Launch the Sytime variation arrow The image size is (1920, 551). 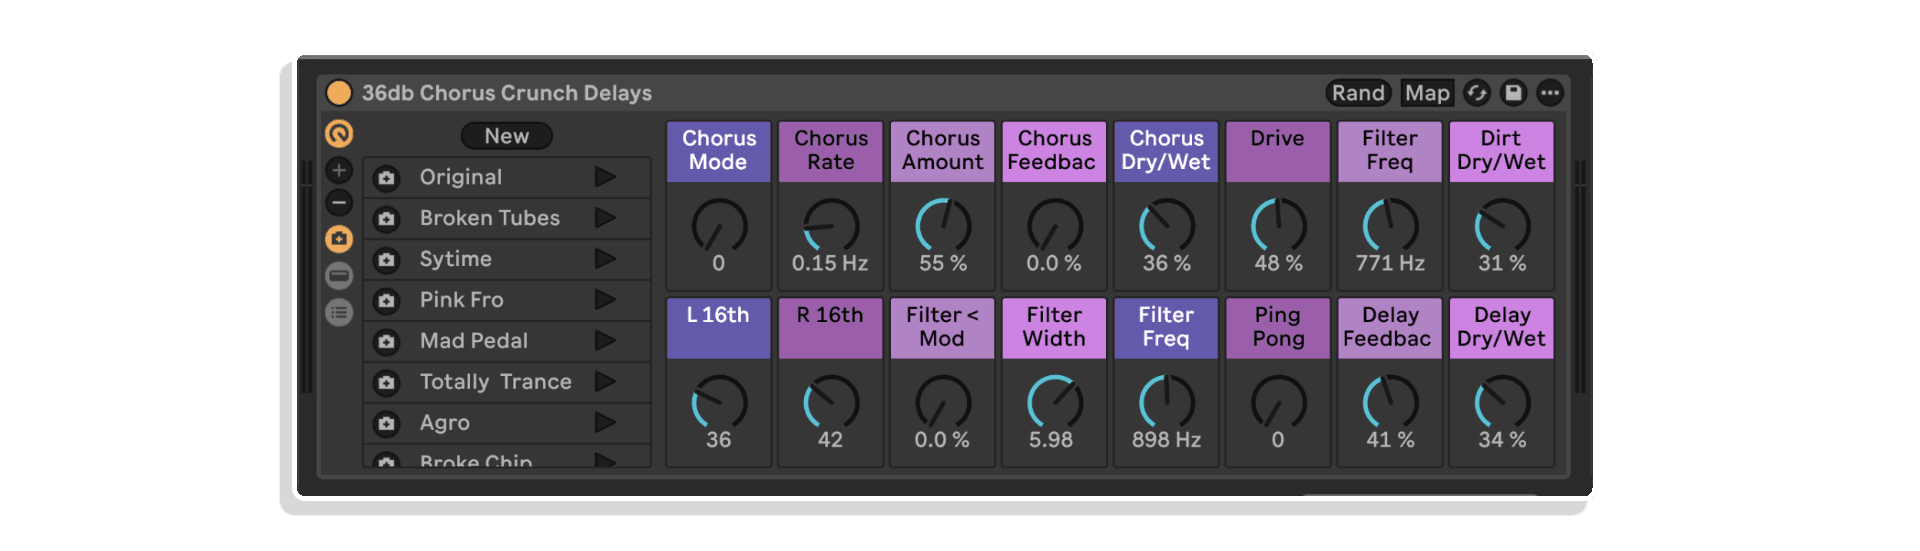(x=605, y=259)
